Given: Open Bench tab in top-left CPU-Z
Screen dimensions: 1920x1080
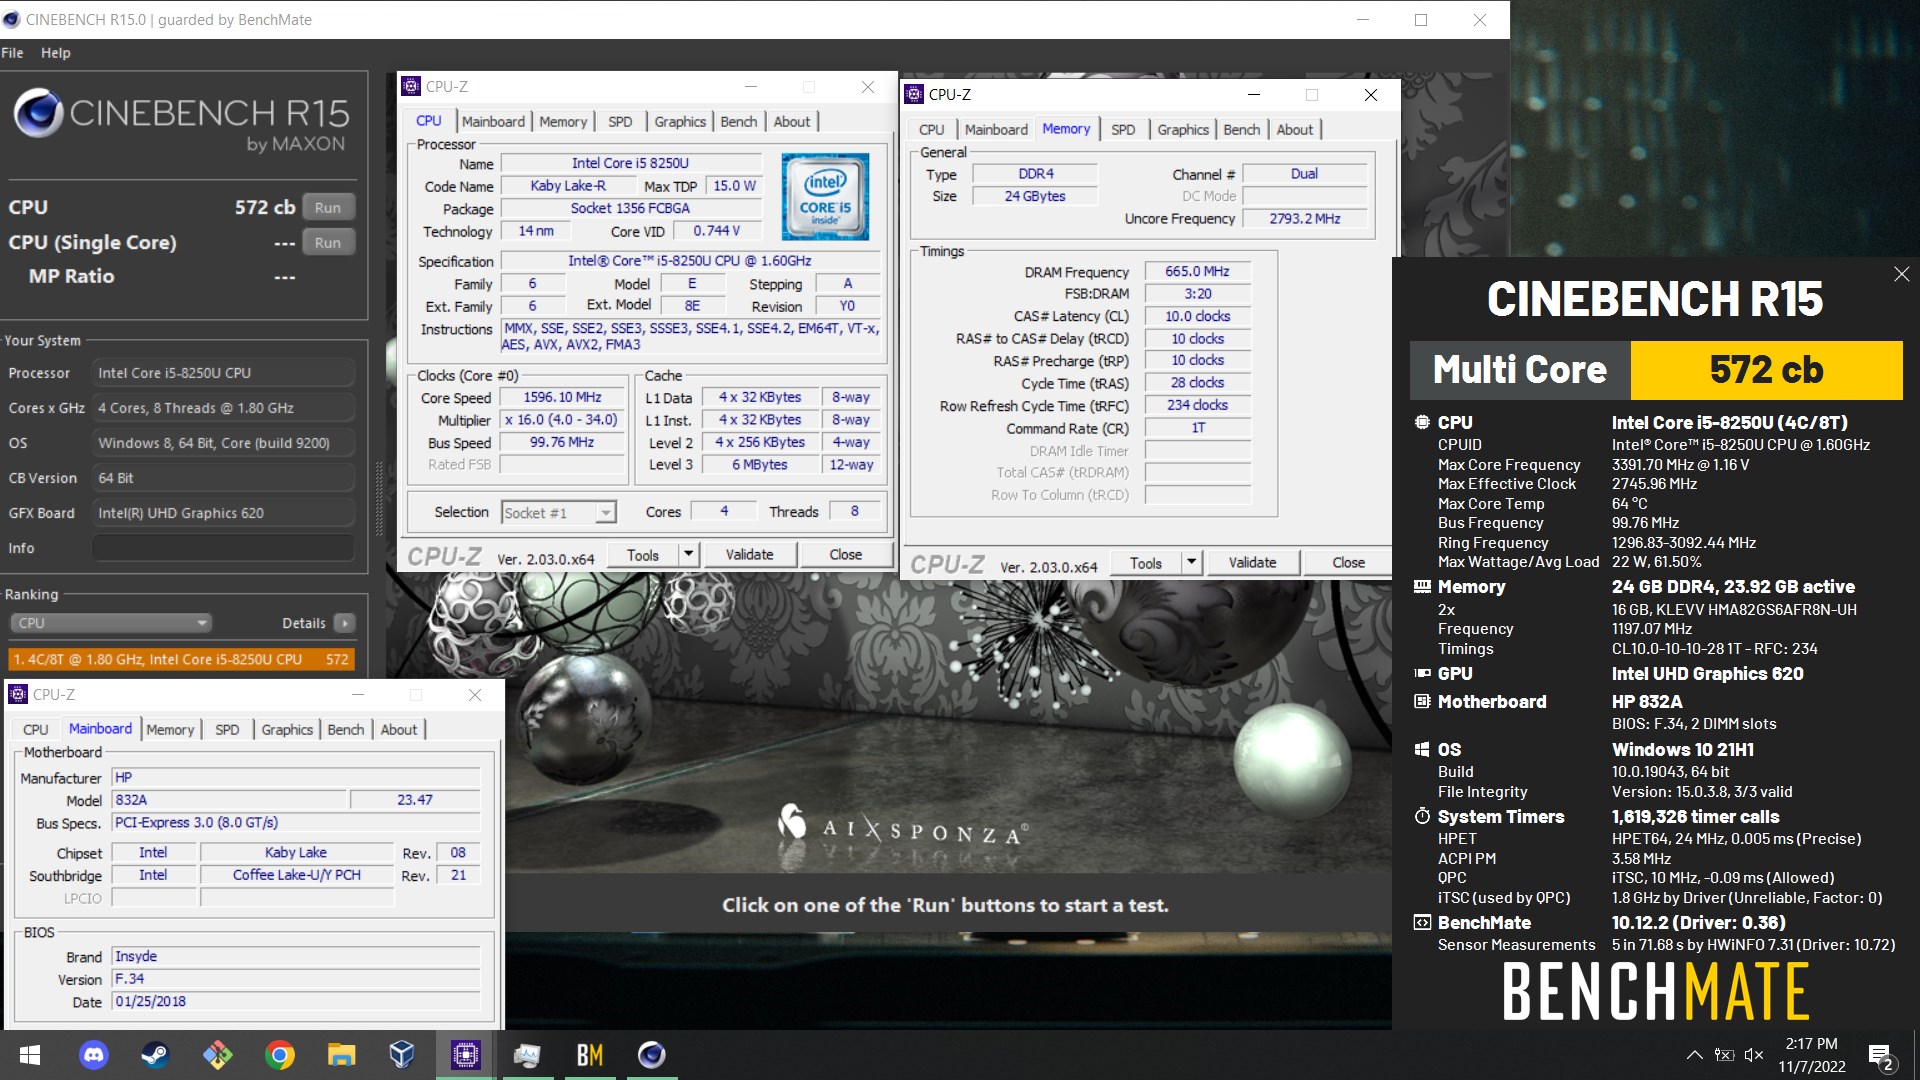Looking at the screenshot, I should (739, 121).
